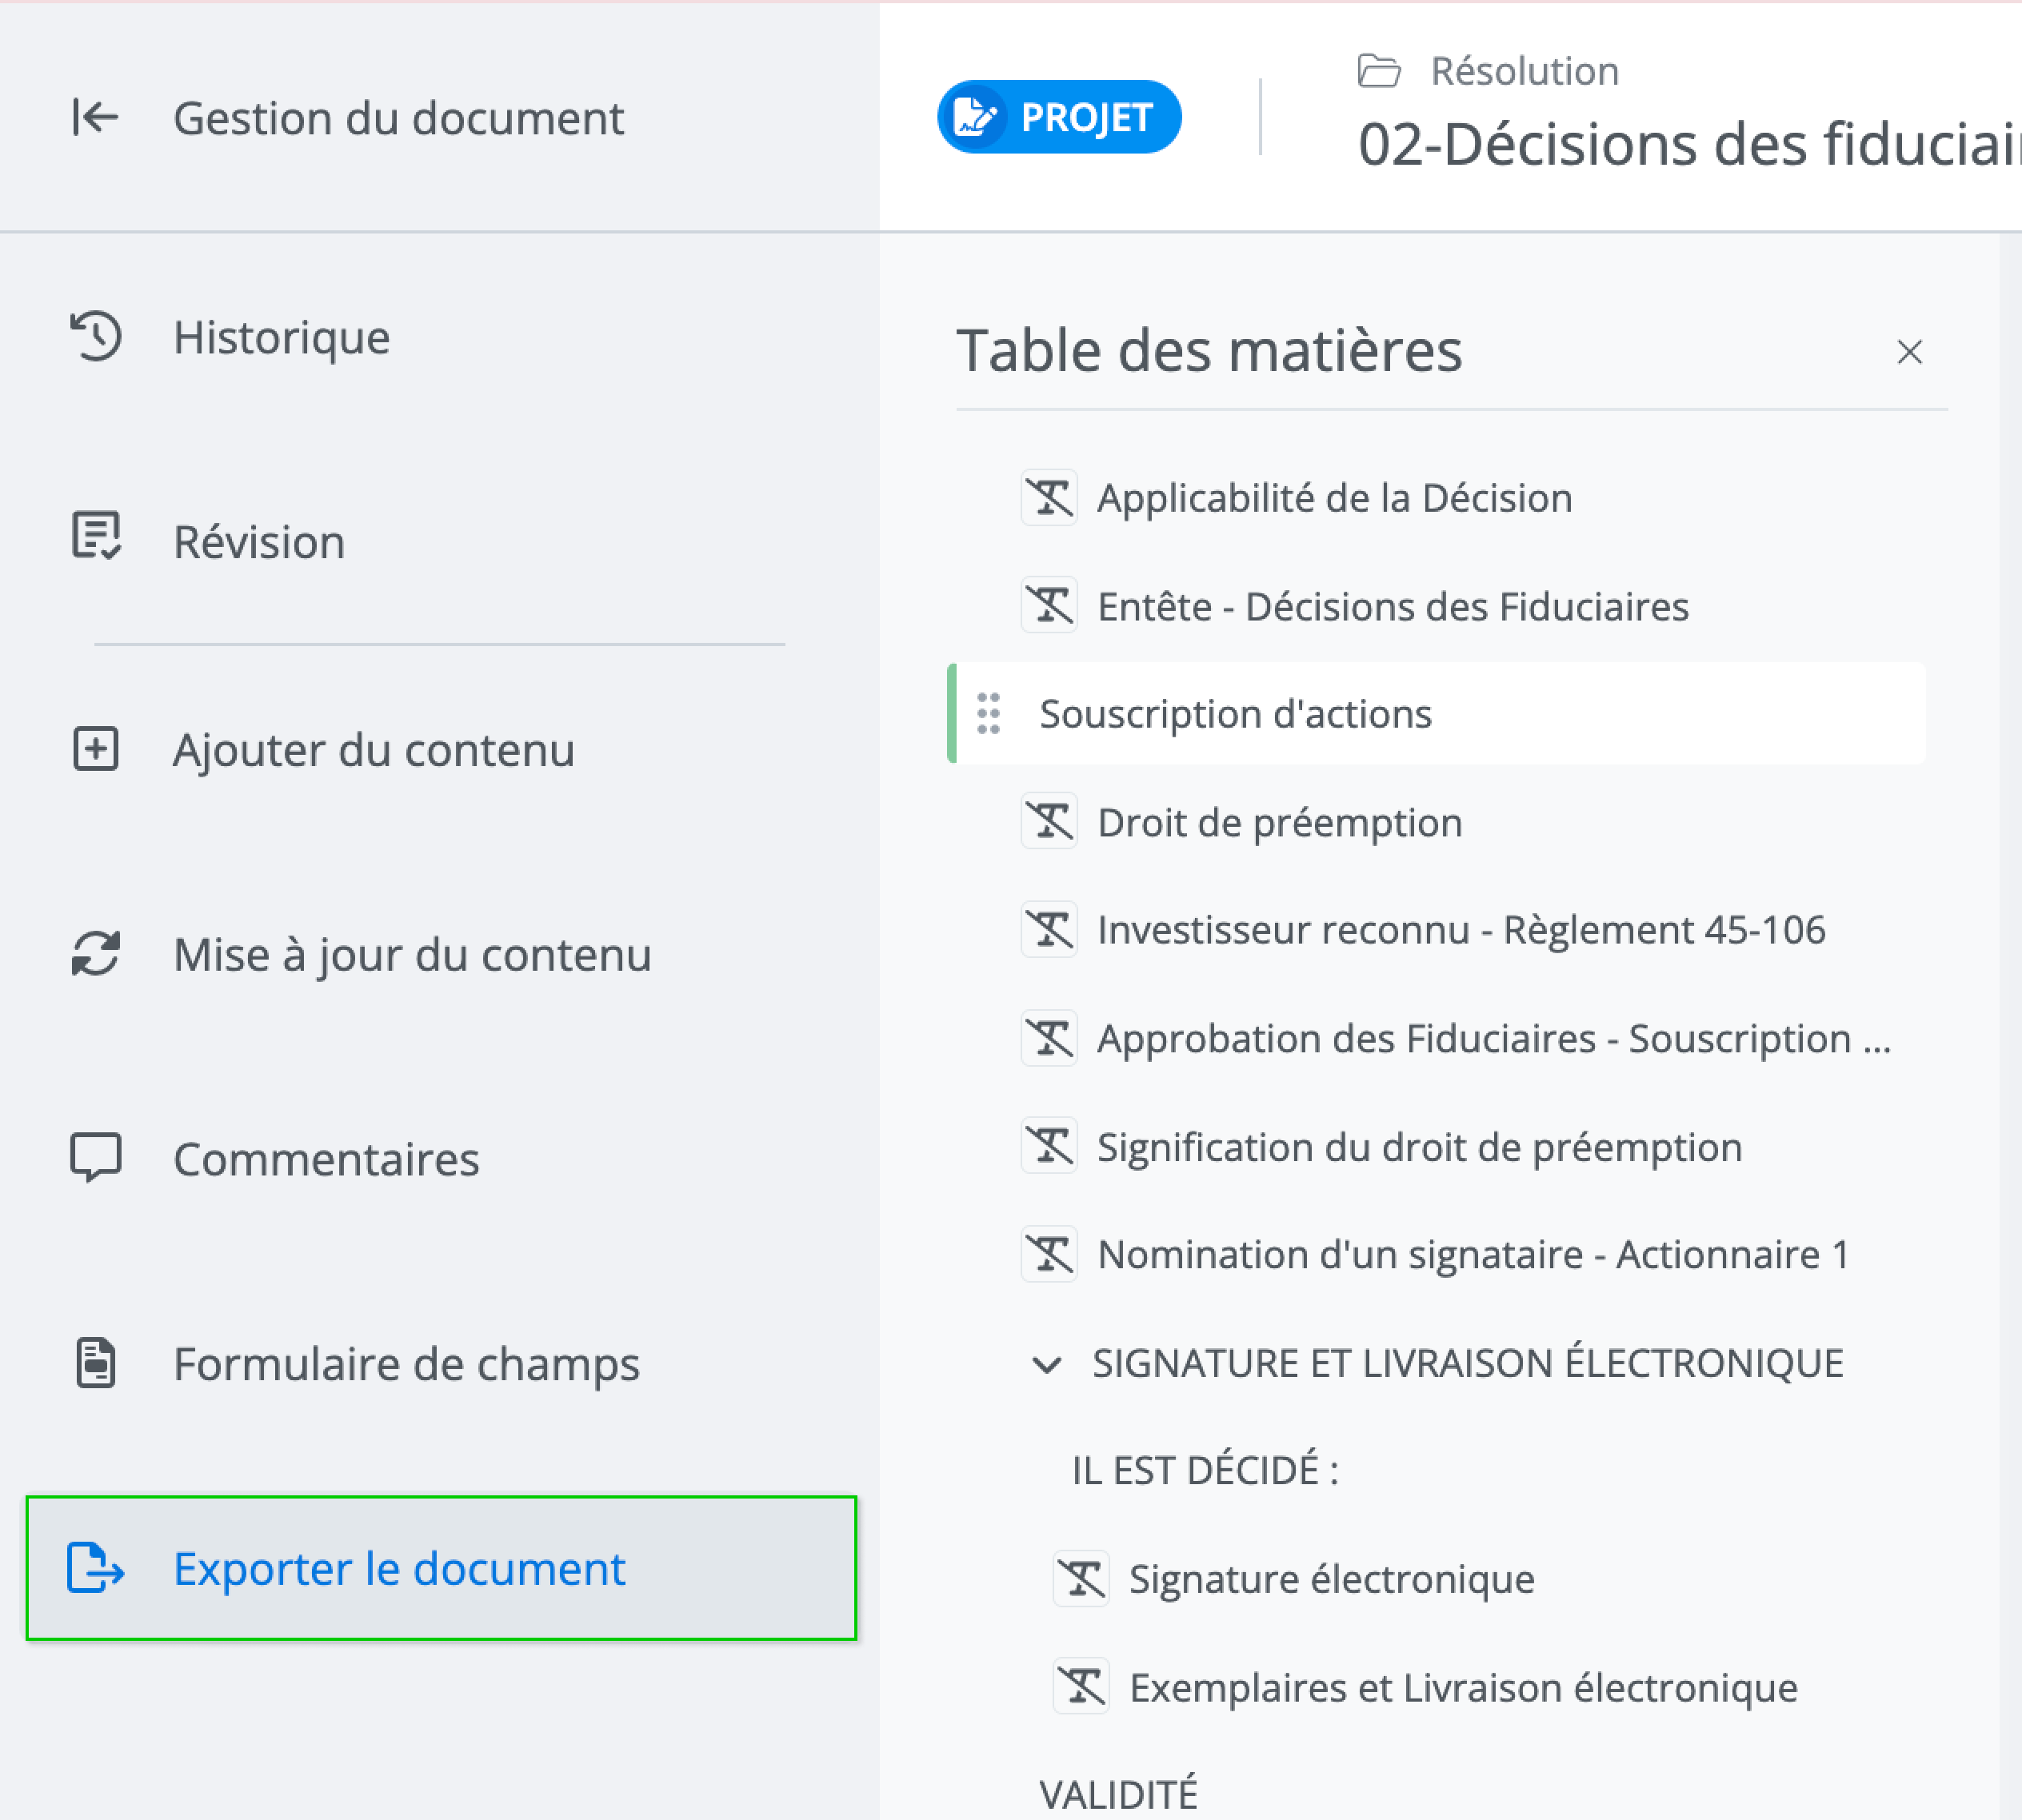Toggle the struck-text icon beside Signature électronique
Image resolution: width=2022 pixels, height=1820 pixels.
pos(1081,1579)
